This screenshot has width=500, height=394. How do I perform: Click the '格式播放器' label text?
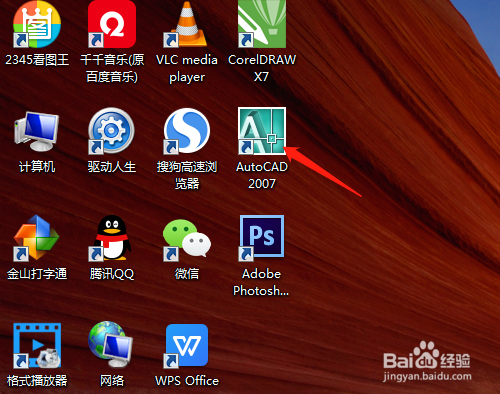tap(37, 381)
